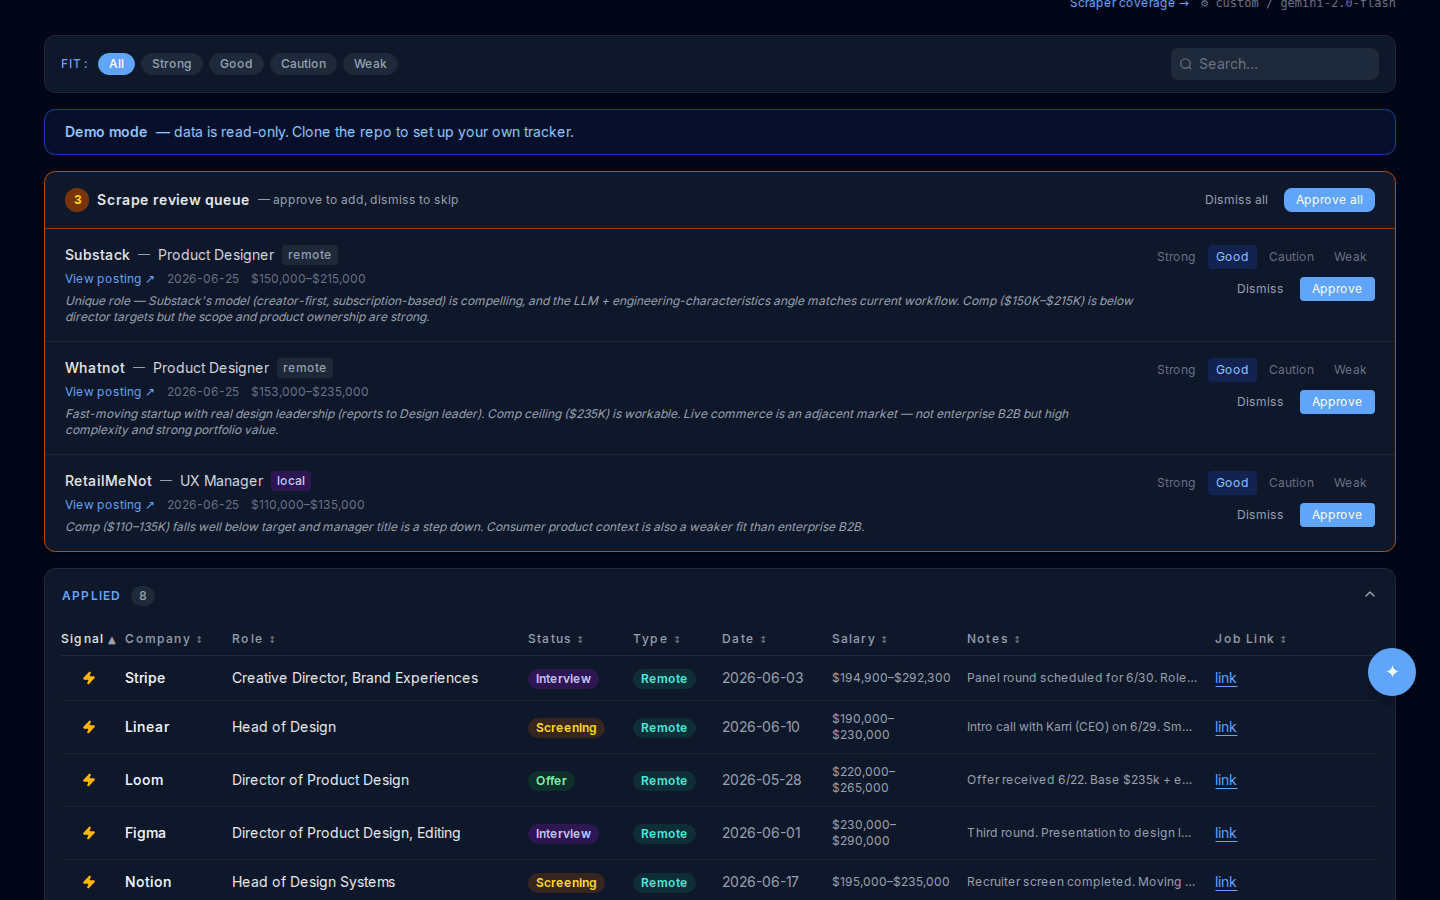This screenshot has width=1440, height=900.
Task: Set Whatnot posting rating to Strong
Action: [1176, 370]
